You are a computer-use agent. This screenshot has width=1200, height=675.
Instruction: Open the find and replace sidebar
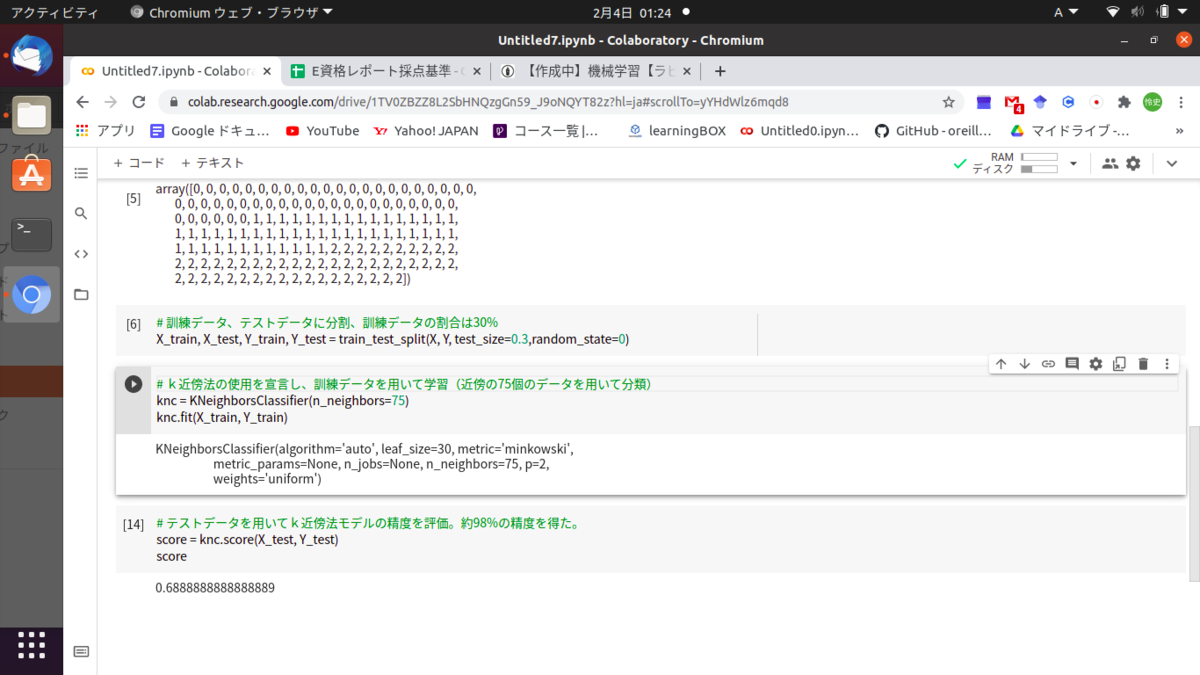click(81, 213)
